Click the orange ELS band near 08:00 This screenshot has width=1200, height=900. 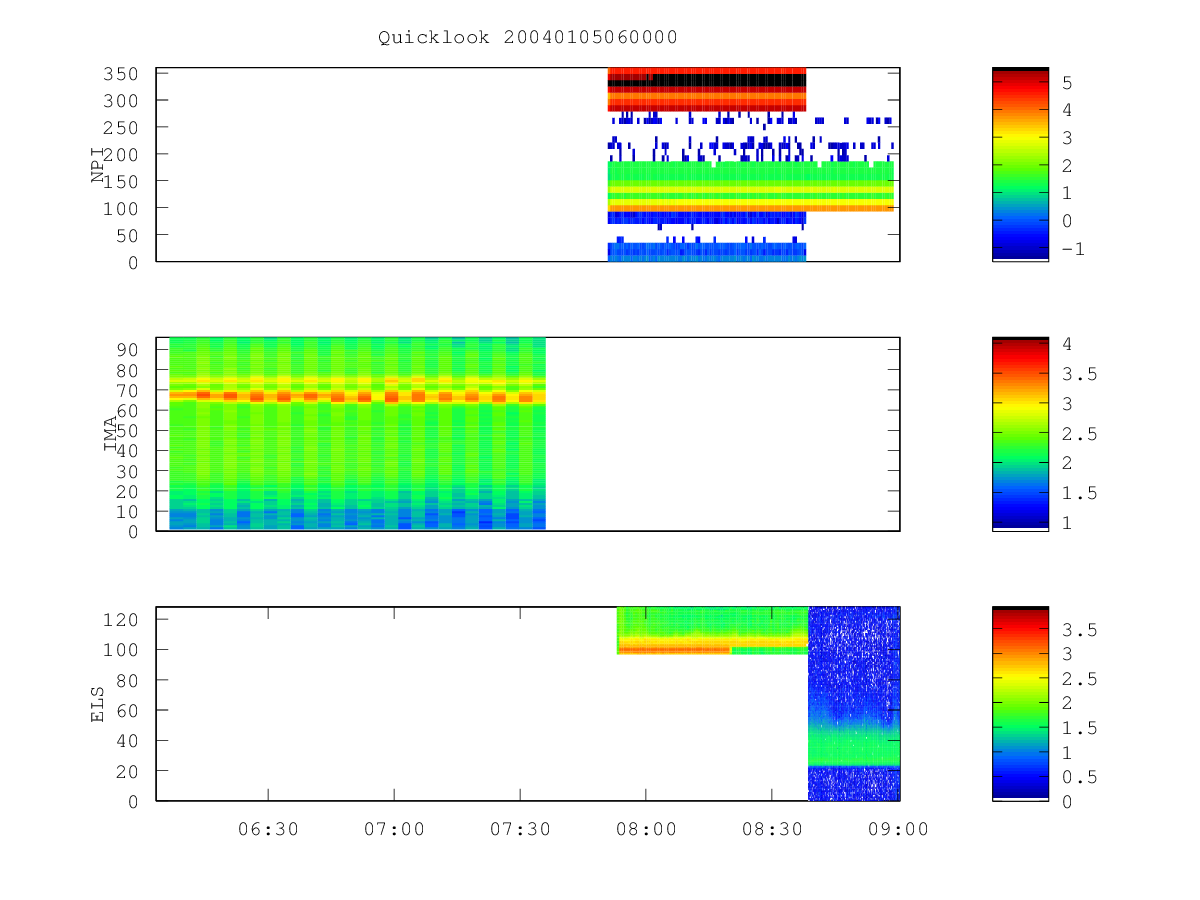tap(674, 649)
